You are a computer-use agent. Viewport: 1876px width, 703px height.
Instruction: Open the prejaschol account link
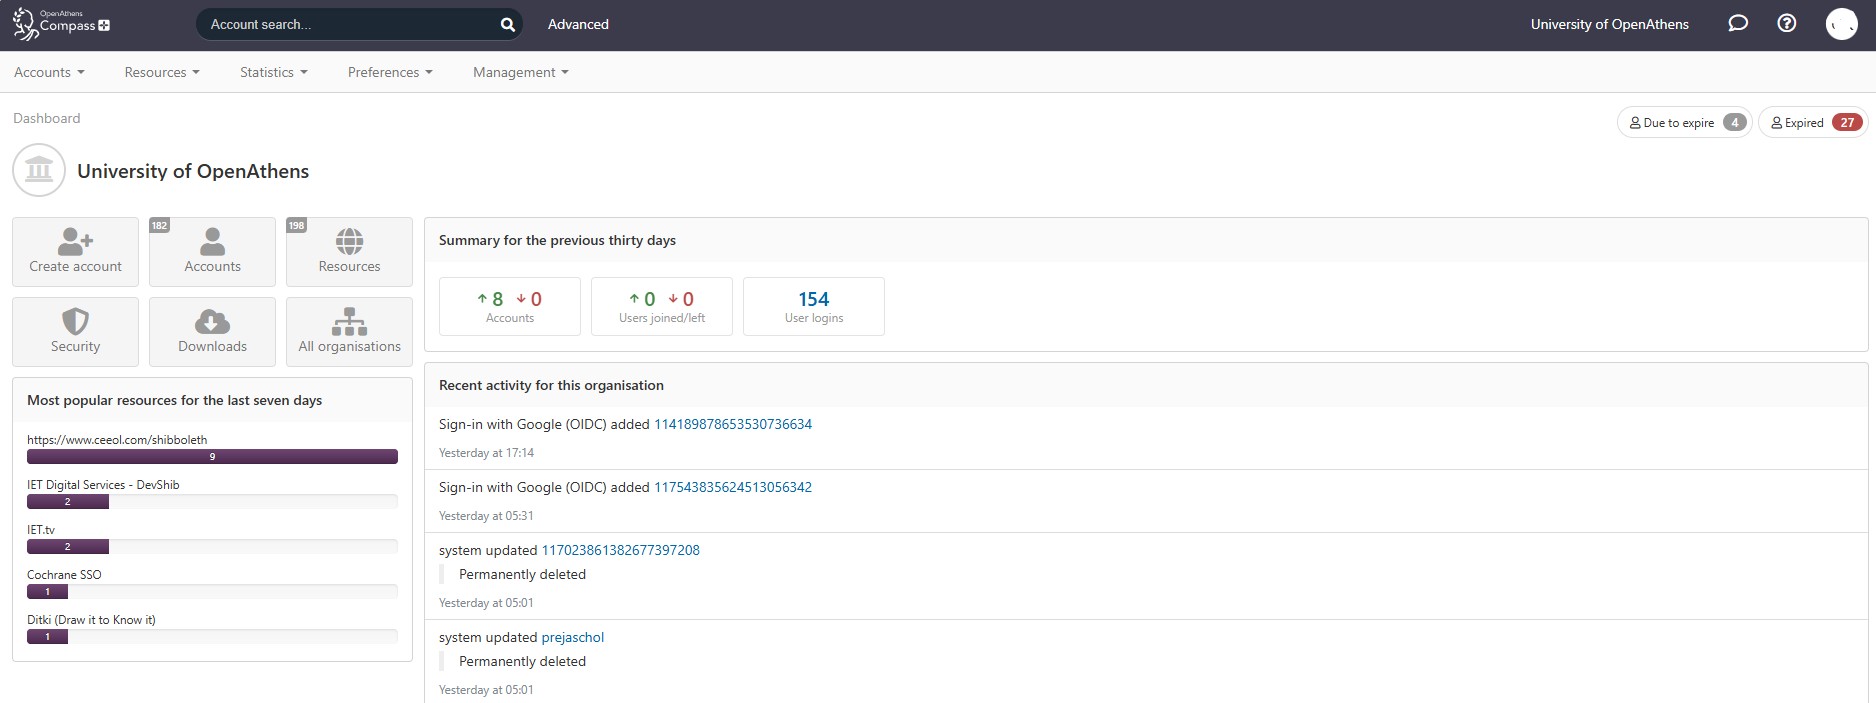click(x=573, y=637)
